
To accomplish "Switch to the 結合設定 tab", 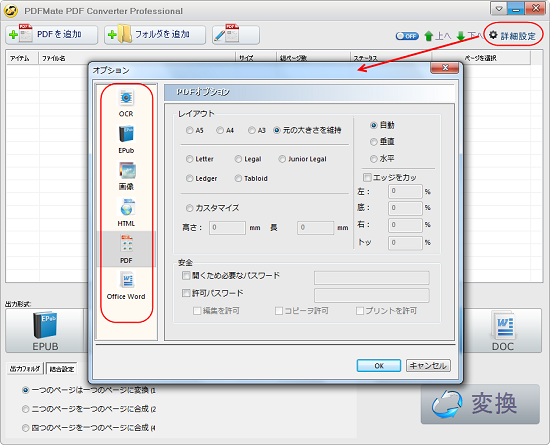I will pyautogui.click(x=62, y=369).
